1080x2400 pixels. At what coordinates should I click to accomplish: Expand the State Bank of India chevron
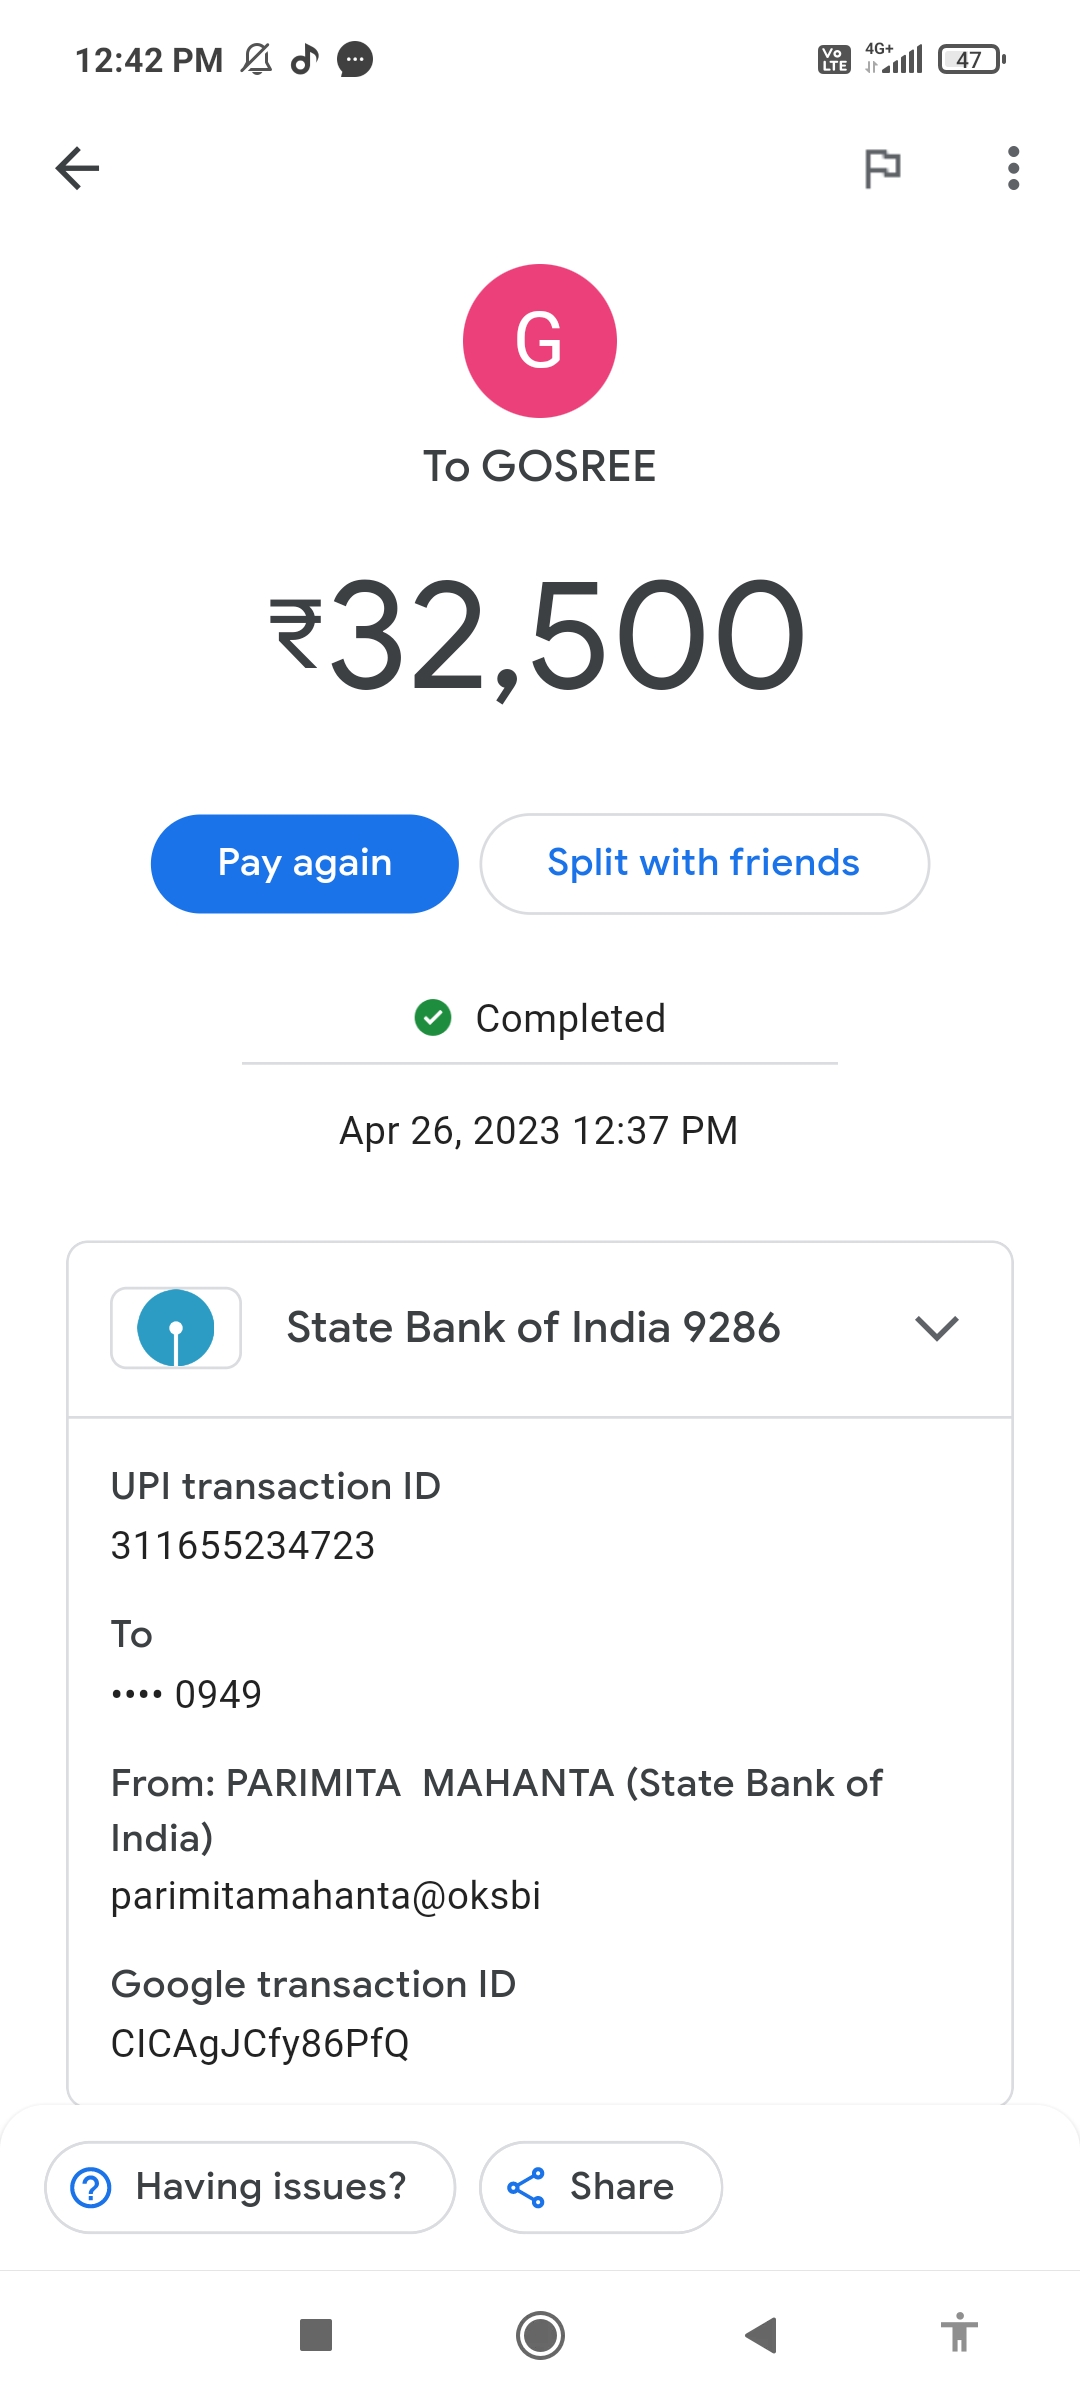(936, 1328)
